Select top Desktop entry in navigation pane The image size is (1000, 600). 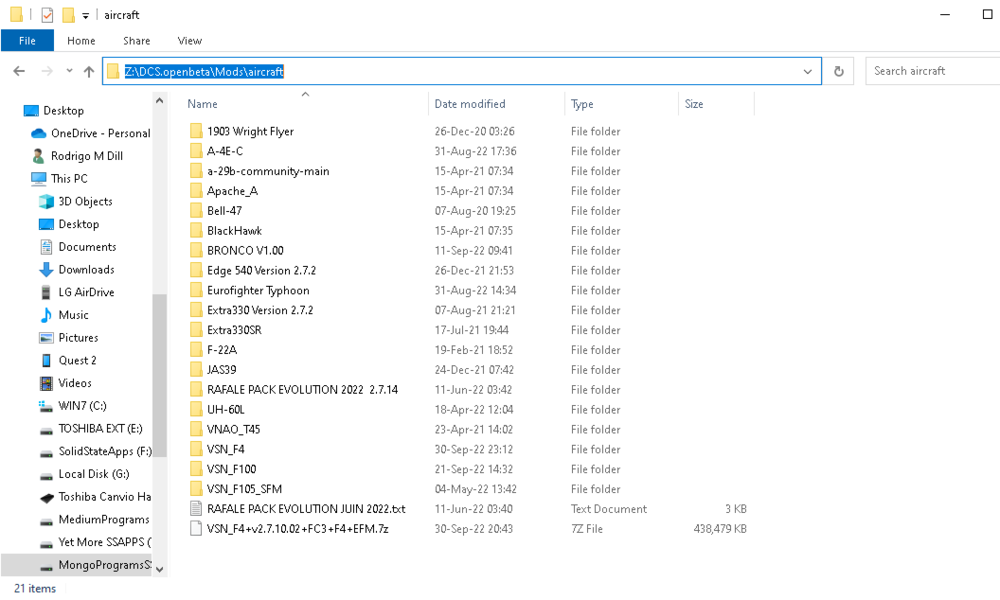pos(54,110)
